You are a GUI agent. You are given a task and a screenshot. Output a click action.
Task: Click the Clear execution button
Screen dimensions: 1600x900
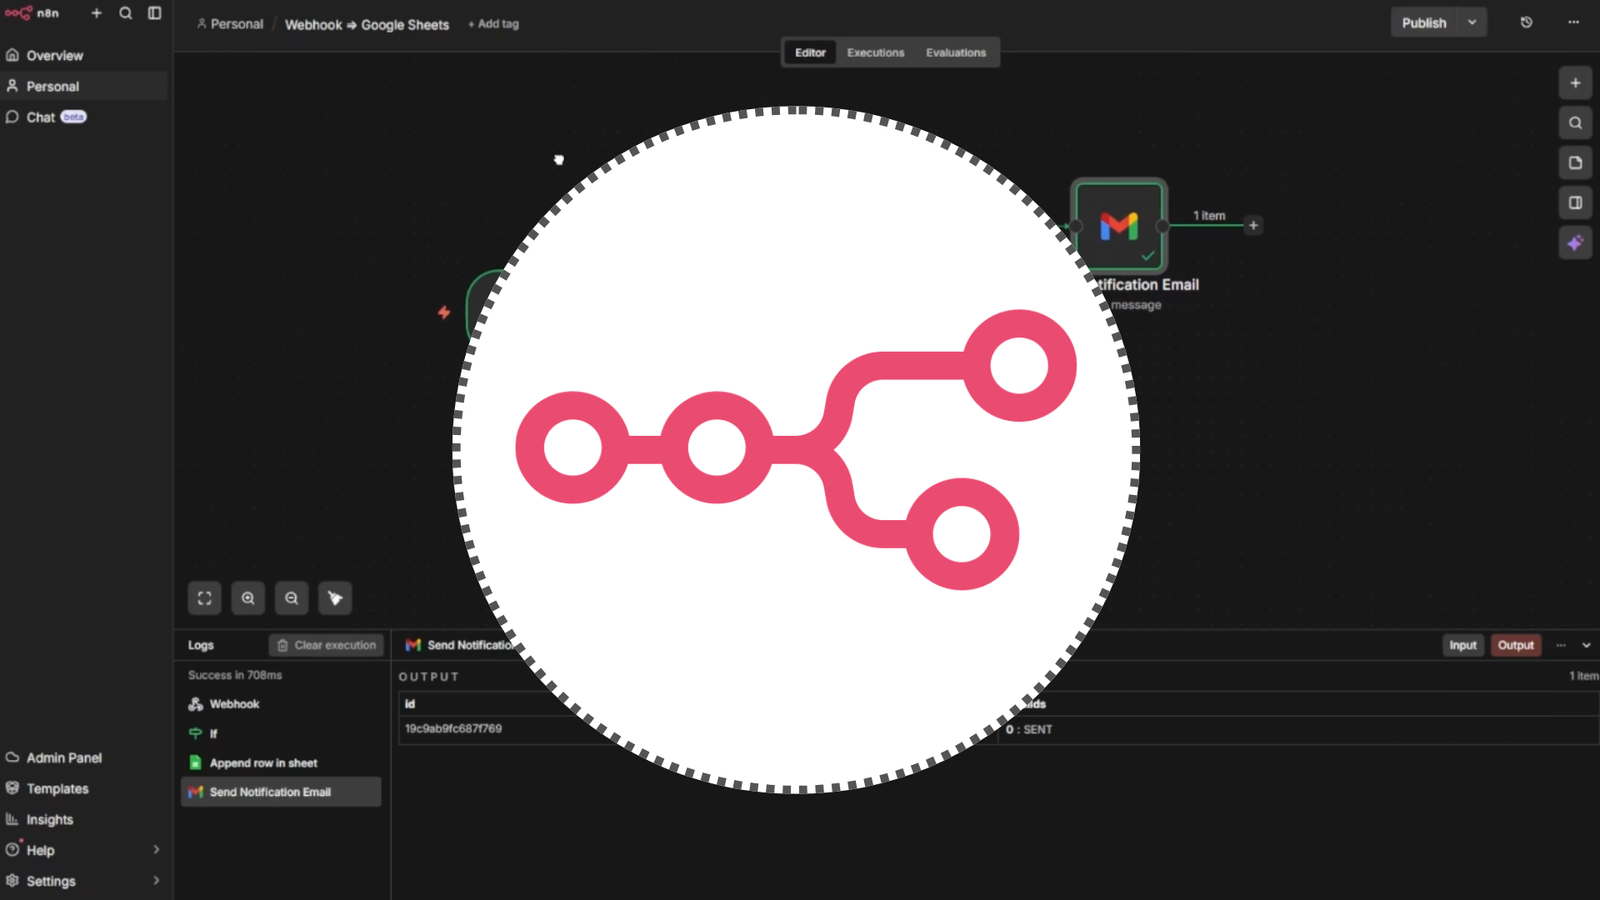(x=326, y=645)
